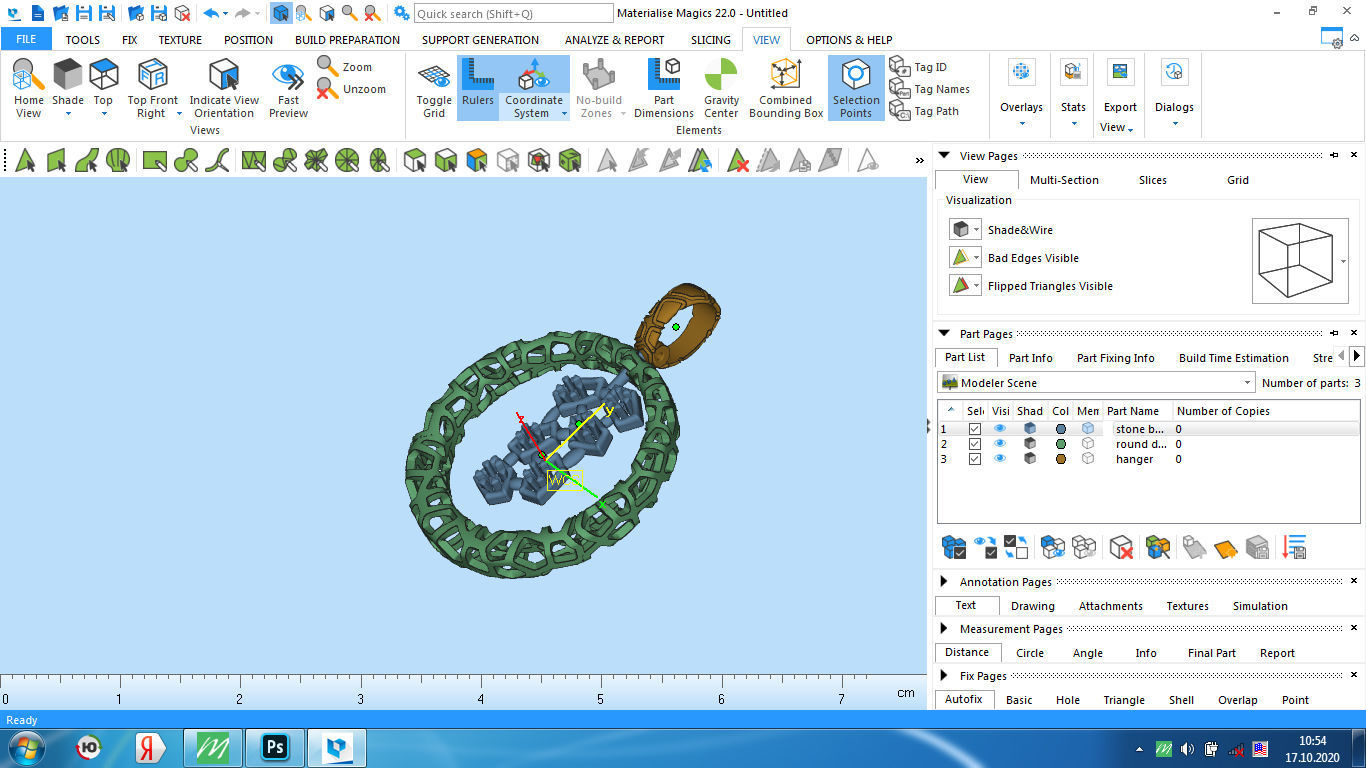Viewport: 1366px width, 768px height.
Task: Click the round part green color swatch
Action: point(1060,444)
